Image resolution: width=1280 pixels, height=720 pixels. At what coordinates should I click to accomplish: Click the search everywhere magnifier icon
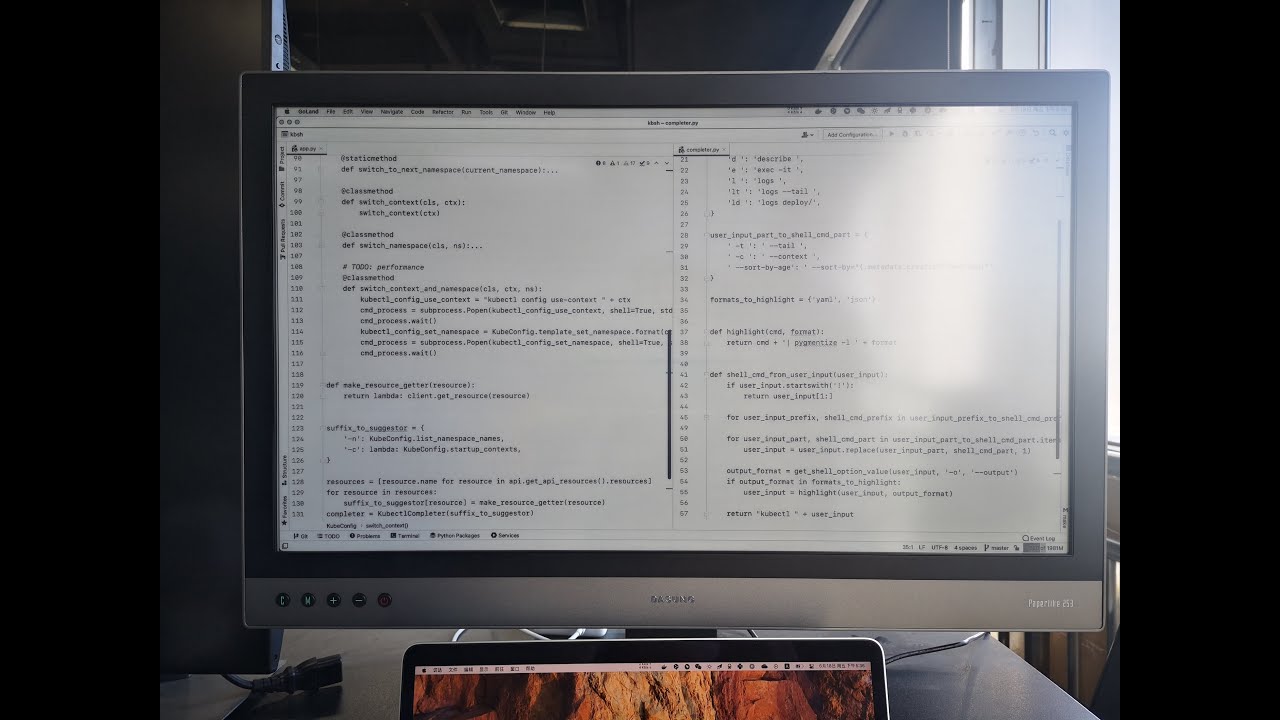1052,133
